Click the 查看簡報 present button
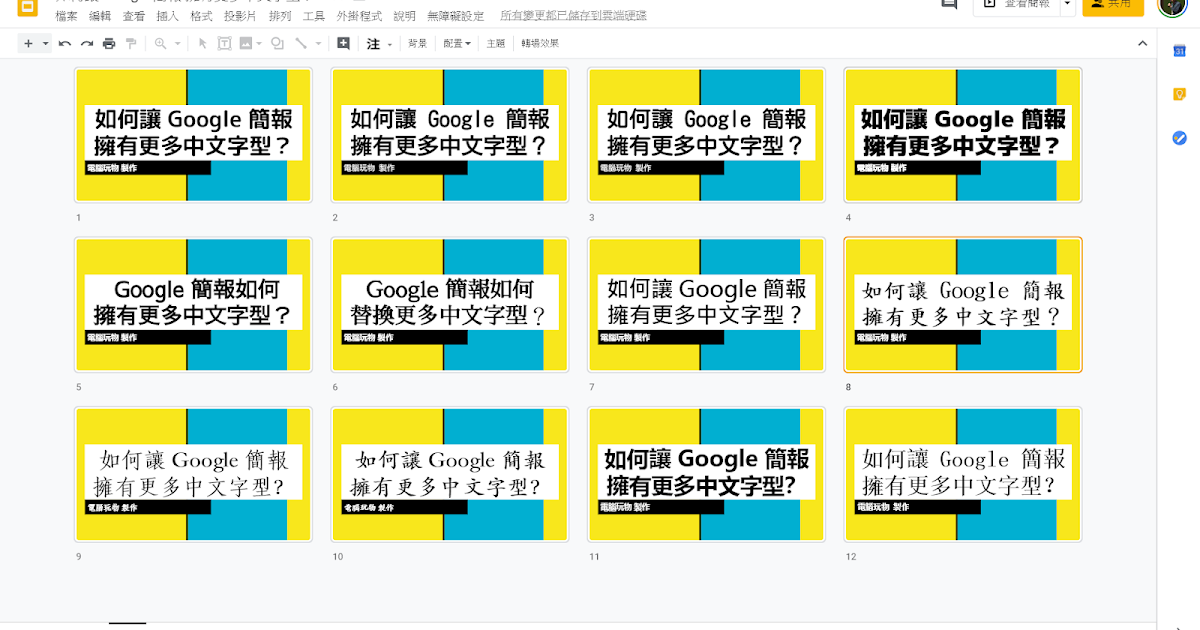 [1016, 5]
